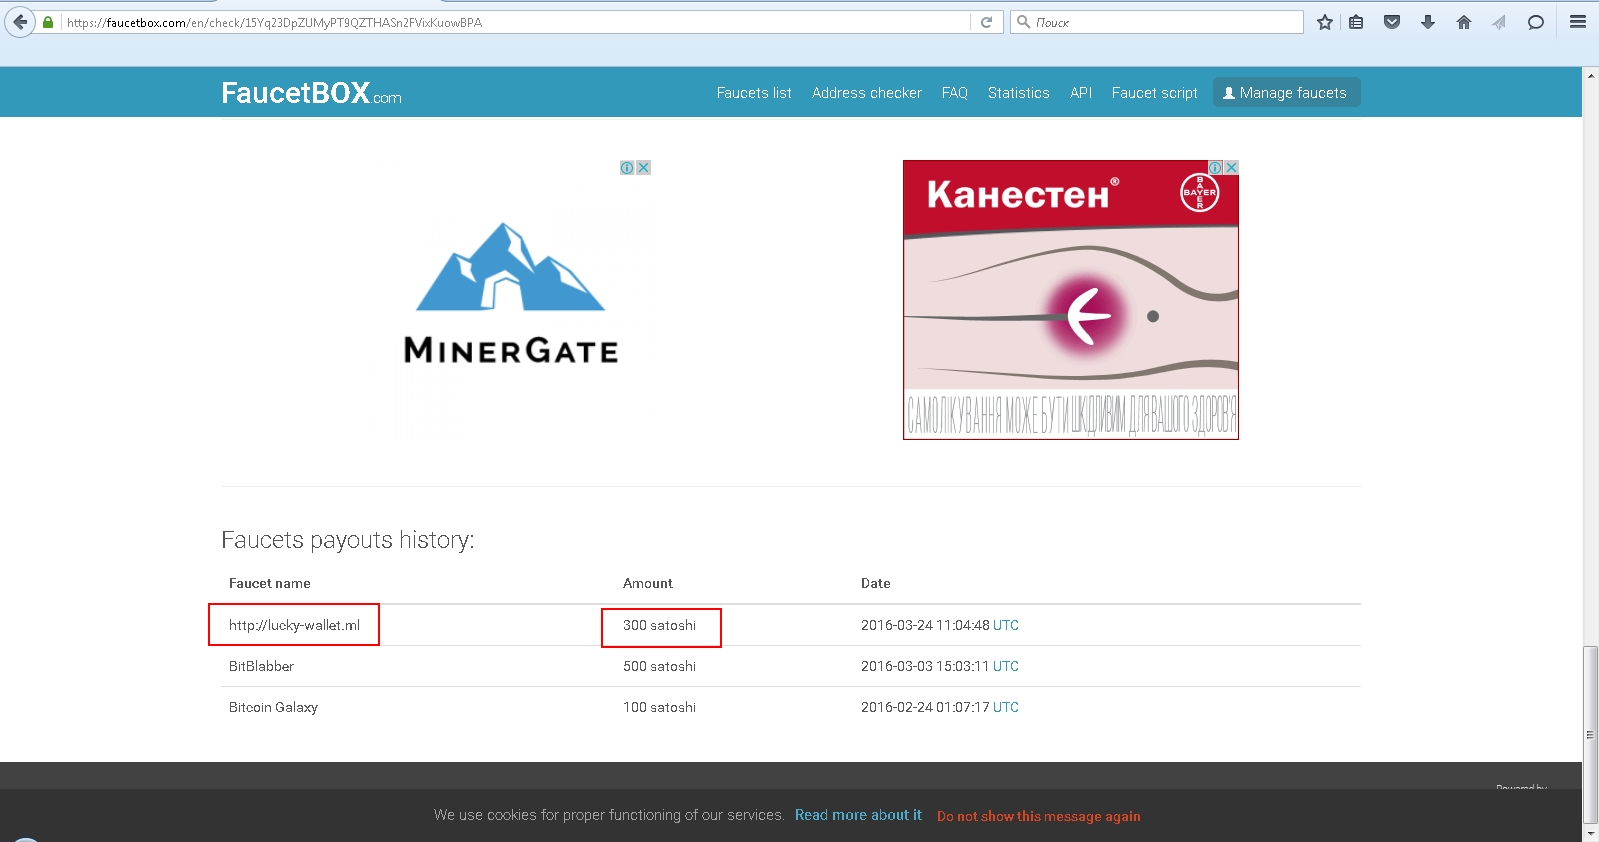The width and height of the screenshot is (1599, 842).
Task: Bookmark this page with the star icon
Action: click(1325, 22)
